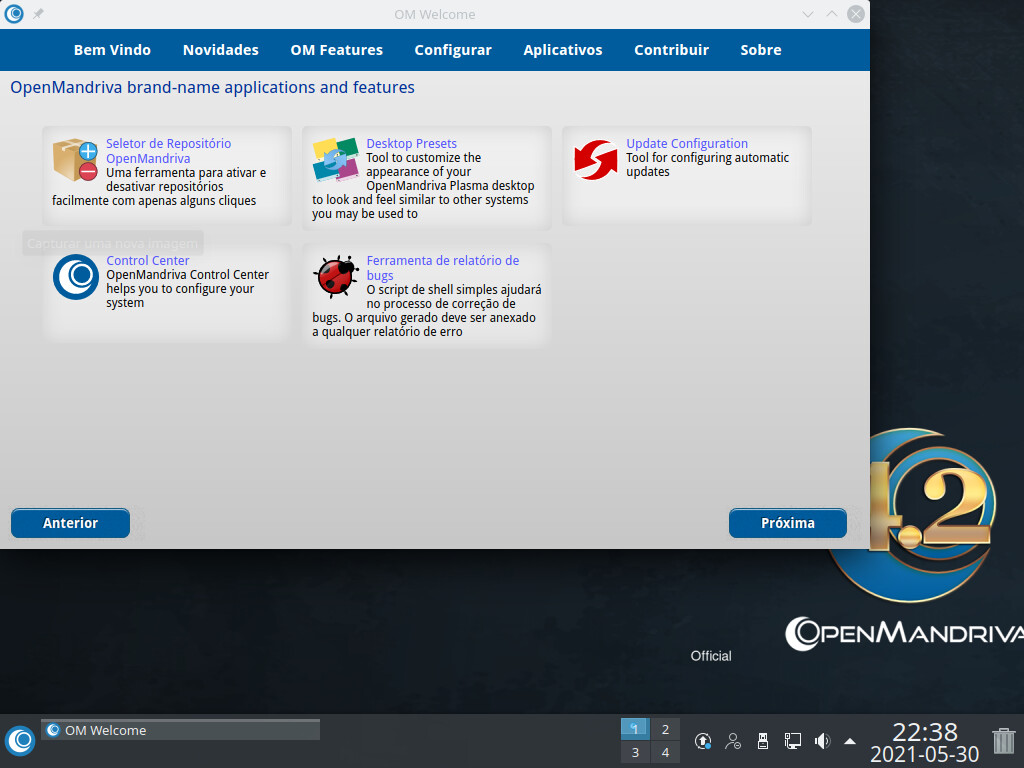Screen dimensions: 1024x768
Task: Click the text "Uma ferramenta para ativar e desativar repositórios"
Action: click(x=186, y=180)
